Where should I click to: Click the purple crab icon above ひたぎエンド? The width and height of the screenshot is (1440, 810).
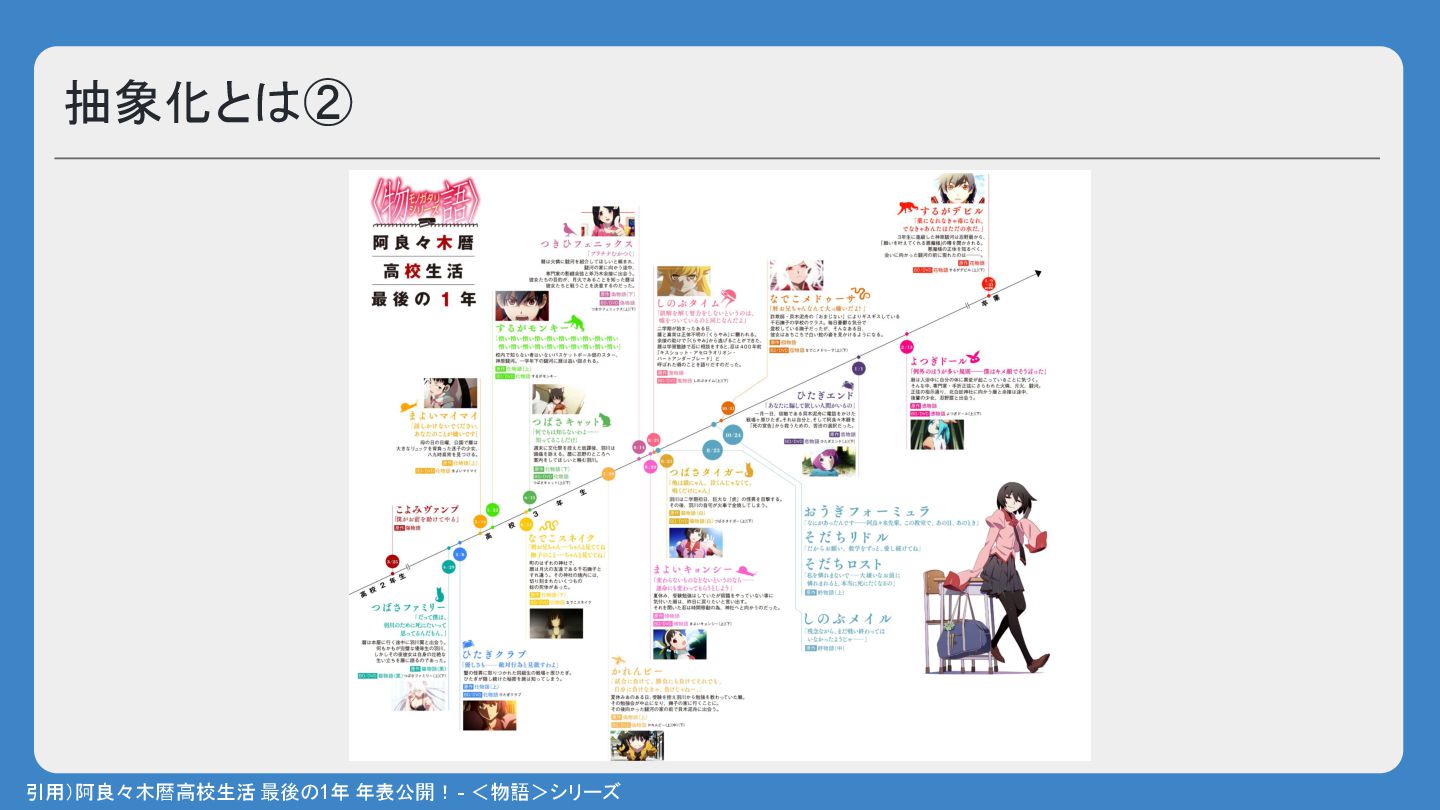coord(847,383)
